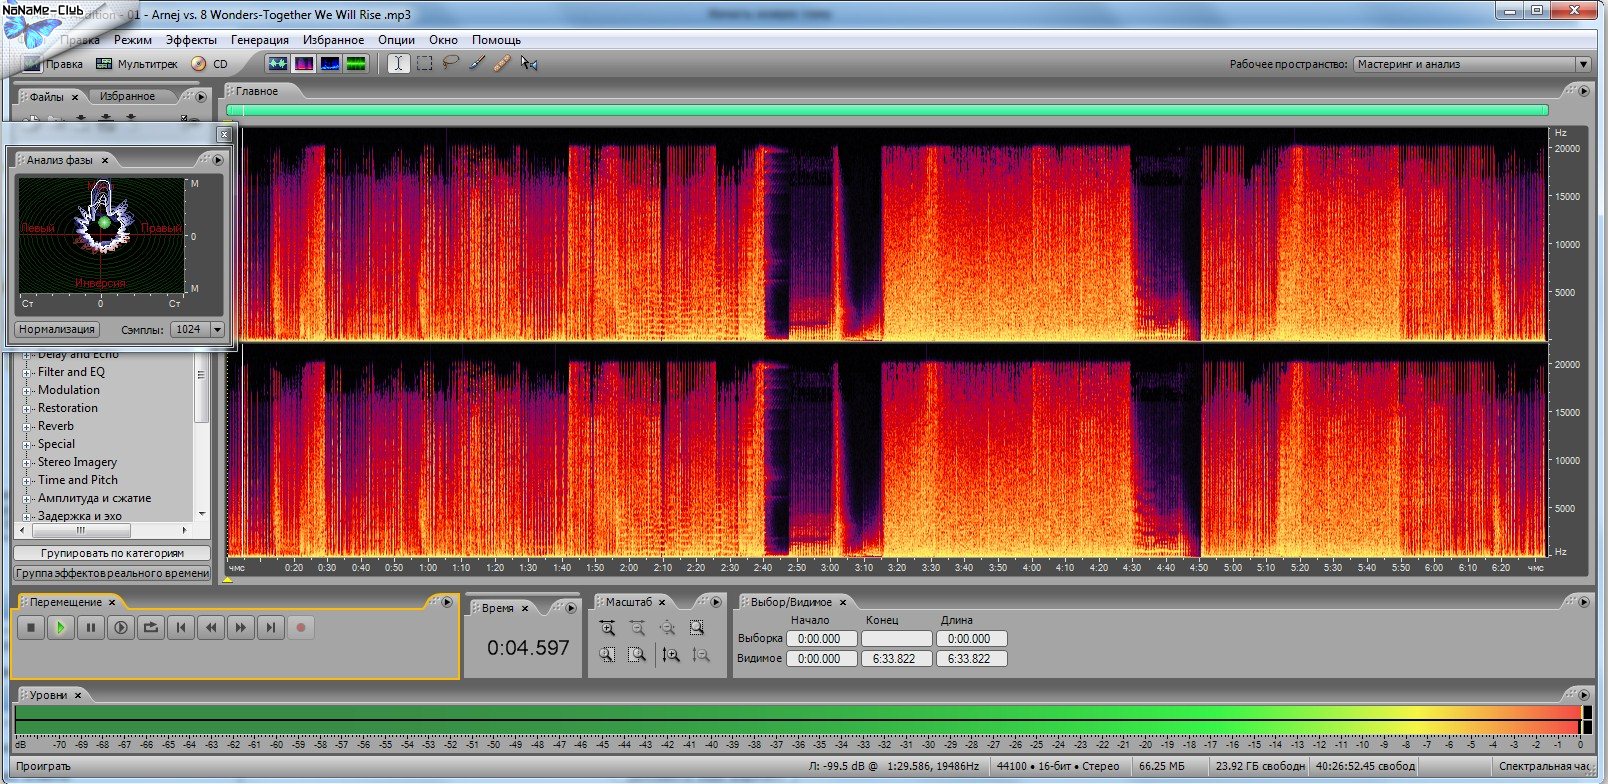The image size is (1608, 784).
Task: Open the Рабочее пространство workspace dropdown
Action: pyautogui.click(x=1472, y=64)
